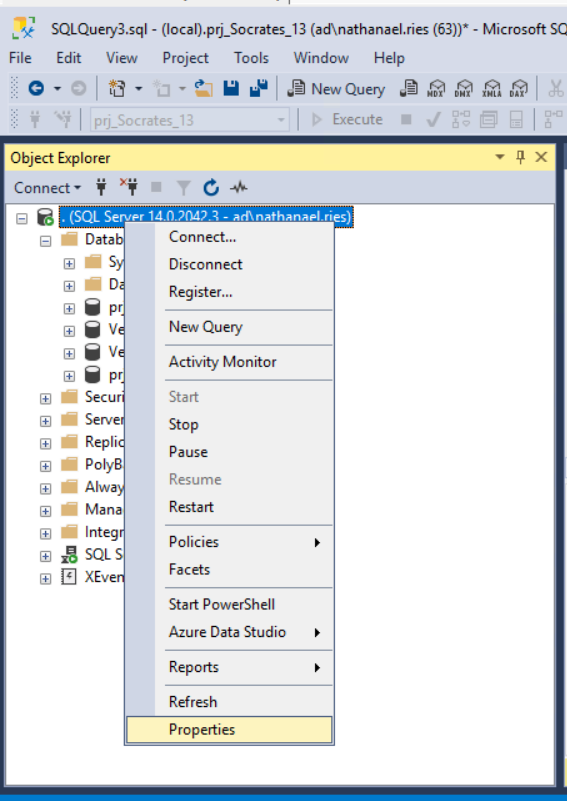
Task: Collapse the SQL Server 14.0.2042.3 root node
Action: (21, 219)
